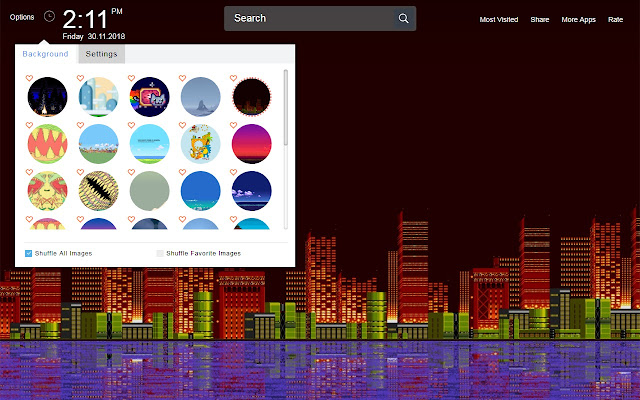Image resolution: width=640 pixels, height=400 pixels.
Task: Enable the Shuffle Favorite Images checkbox
Action: pos(160,253)
